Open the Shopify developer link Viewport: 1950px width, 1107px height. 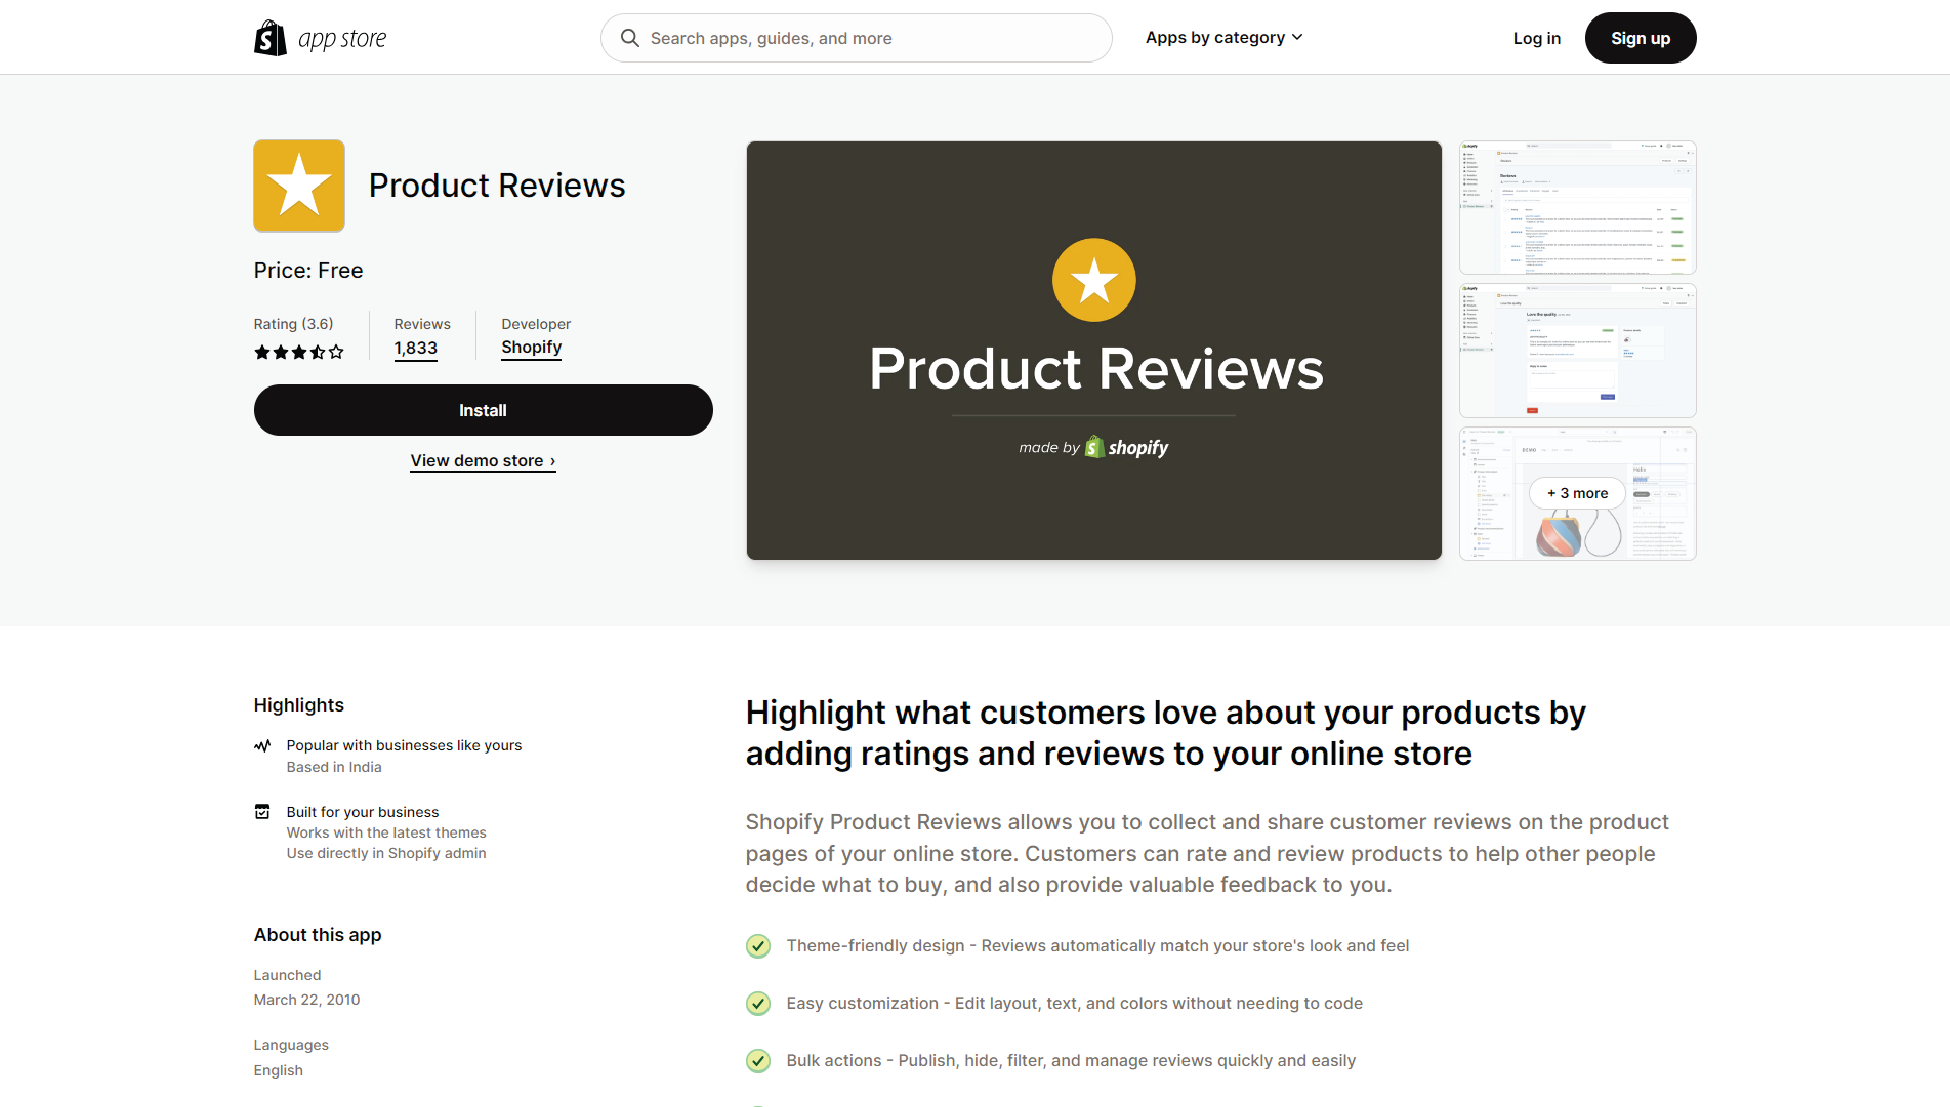pyautogui.click(x=531, y=347)
